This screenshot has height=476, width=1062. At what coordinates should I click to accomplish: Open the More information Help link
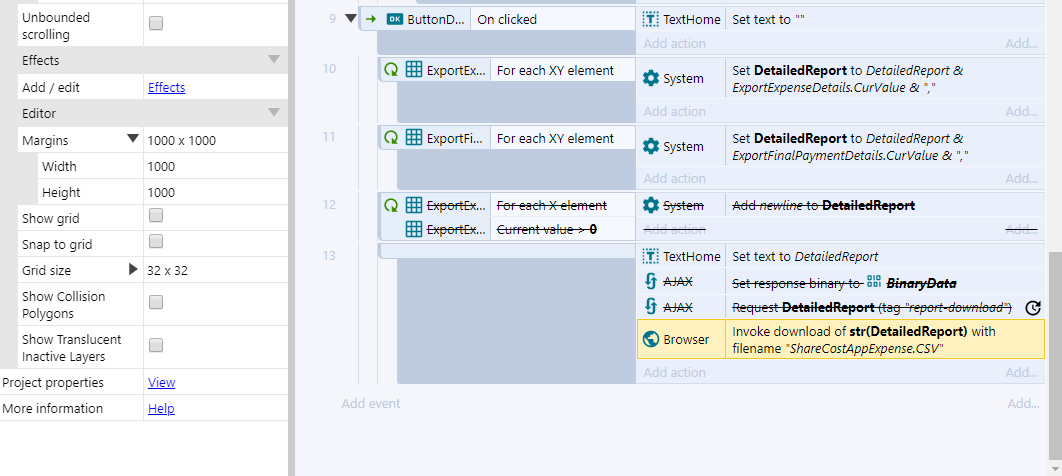pyautogui.click(x=161, y=408)
